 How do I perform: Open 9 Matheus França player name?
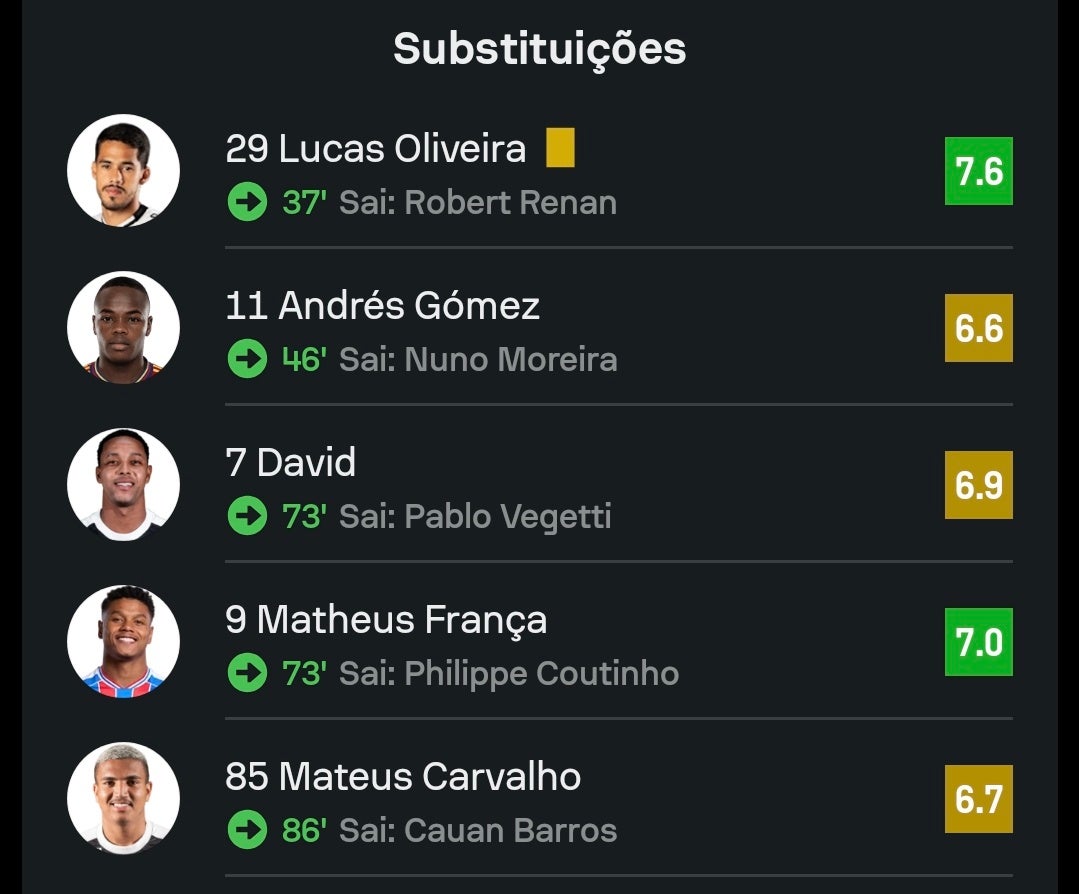[386, 621]
